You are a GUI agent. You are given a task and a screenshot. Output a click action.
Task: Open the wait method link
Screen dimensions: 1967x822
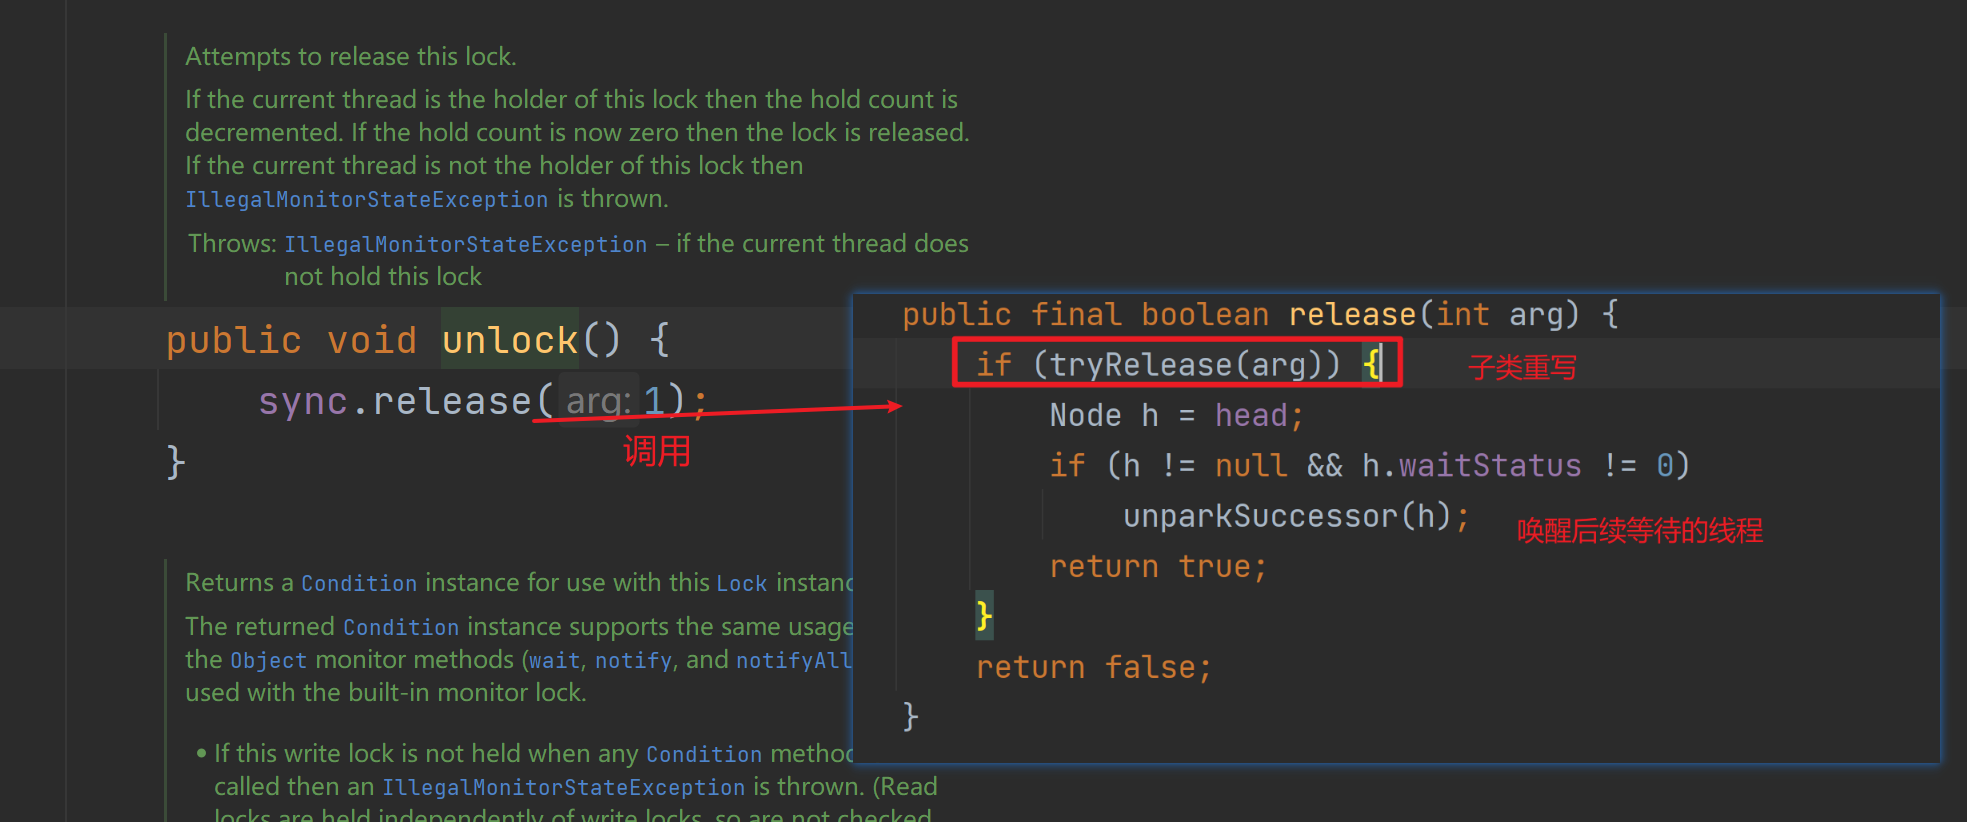pos(555,660)
